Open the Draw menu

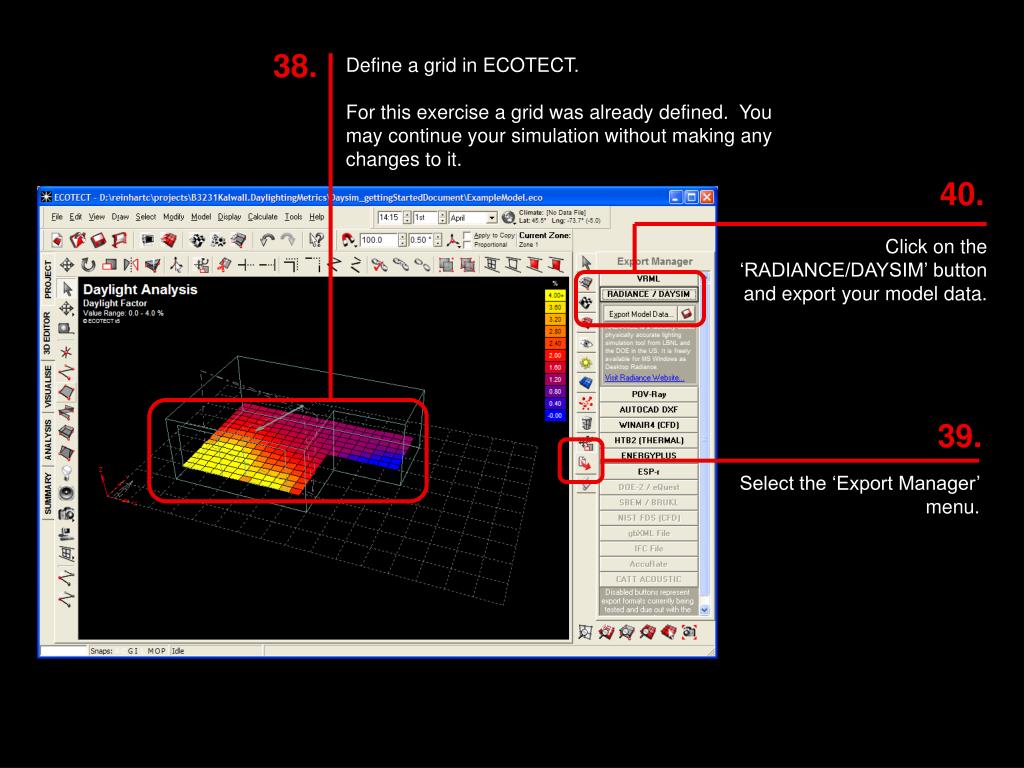coord(120,217)
